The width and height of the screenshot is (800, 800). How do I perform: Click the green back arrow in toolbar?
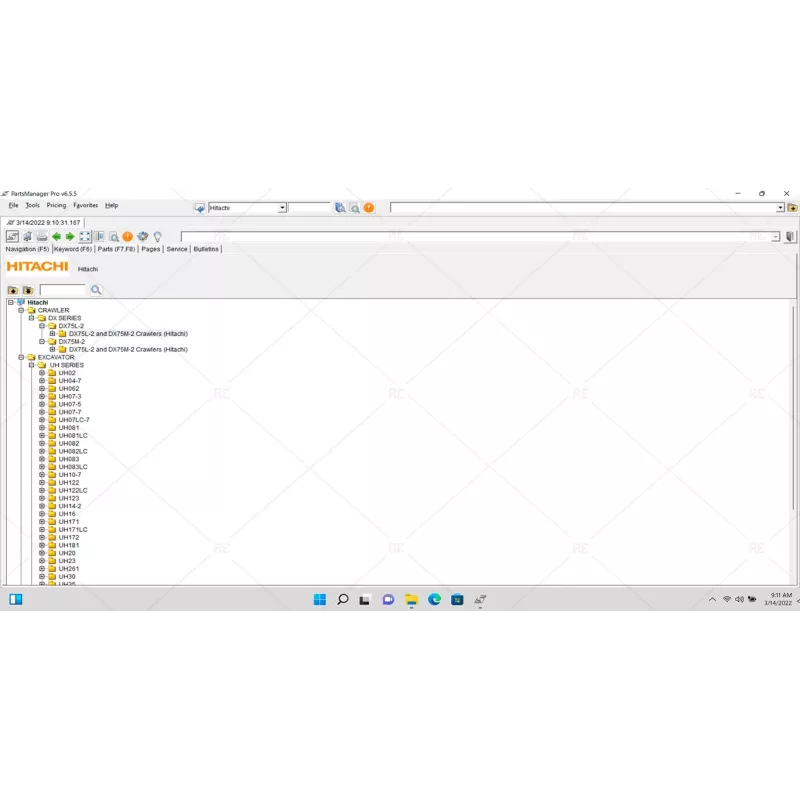click(56, 237)
